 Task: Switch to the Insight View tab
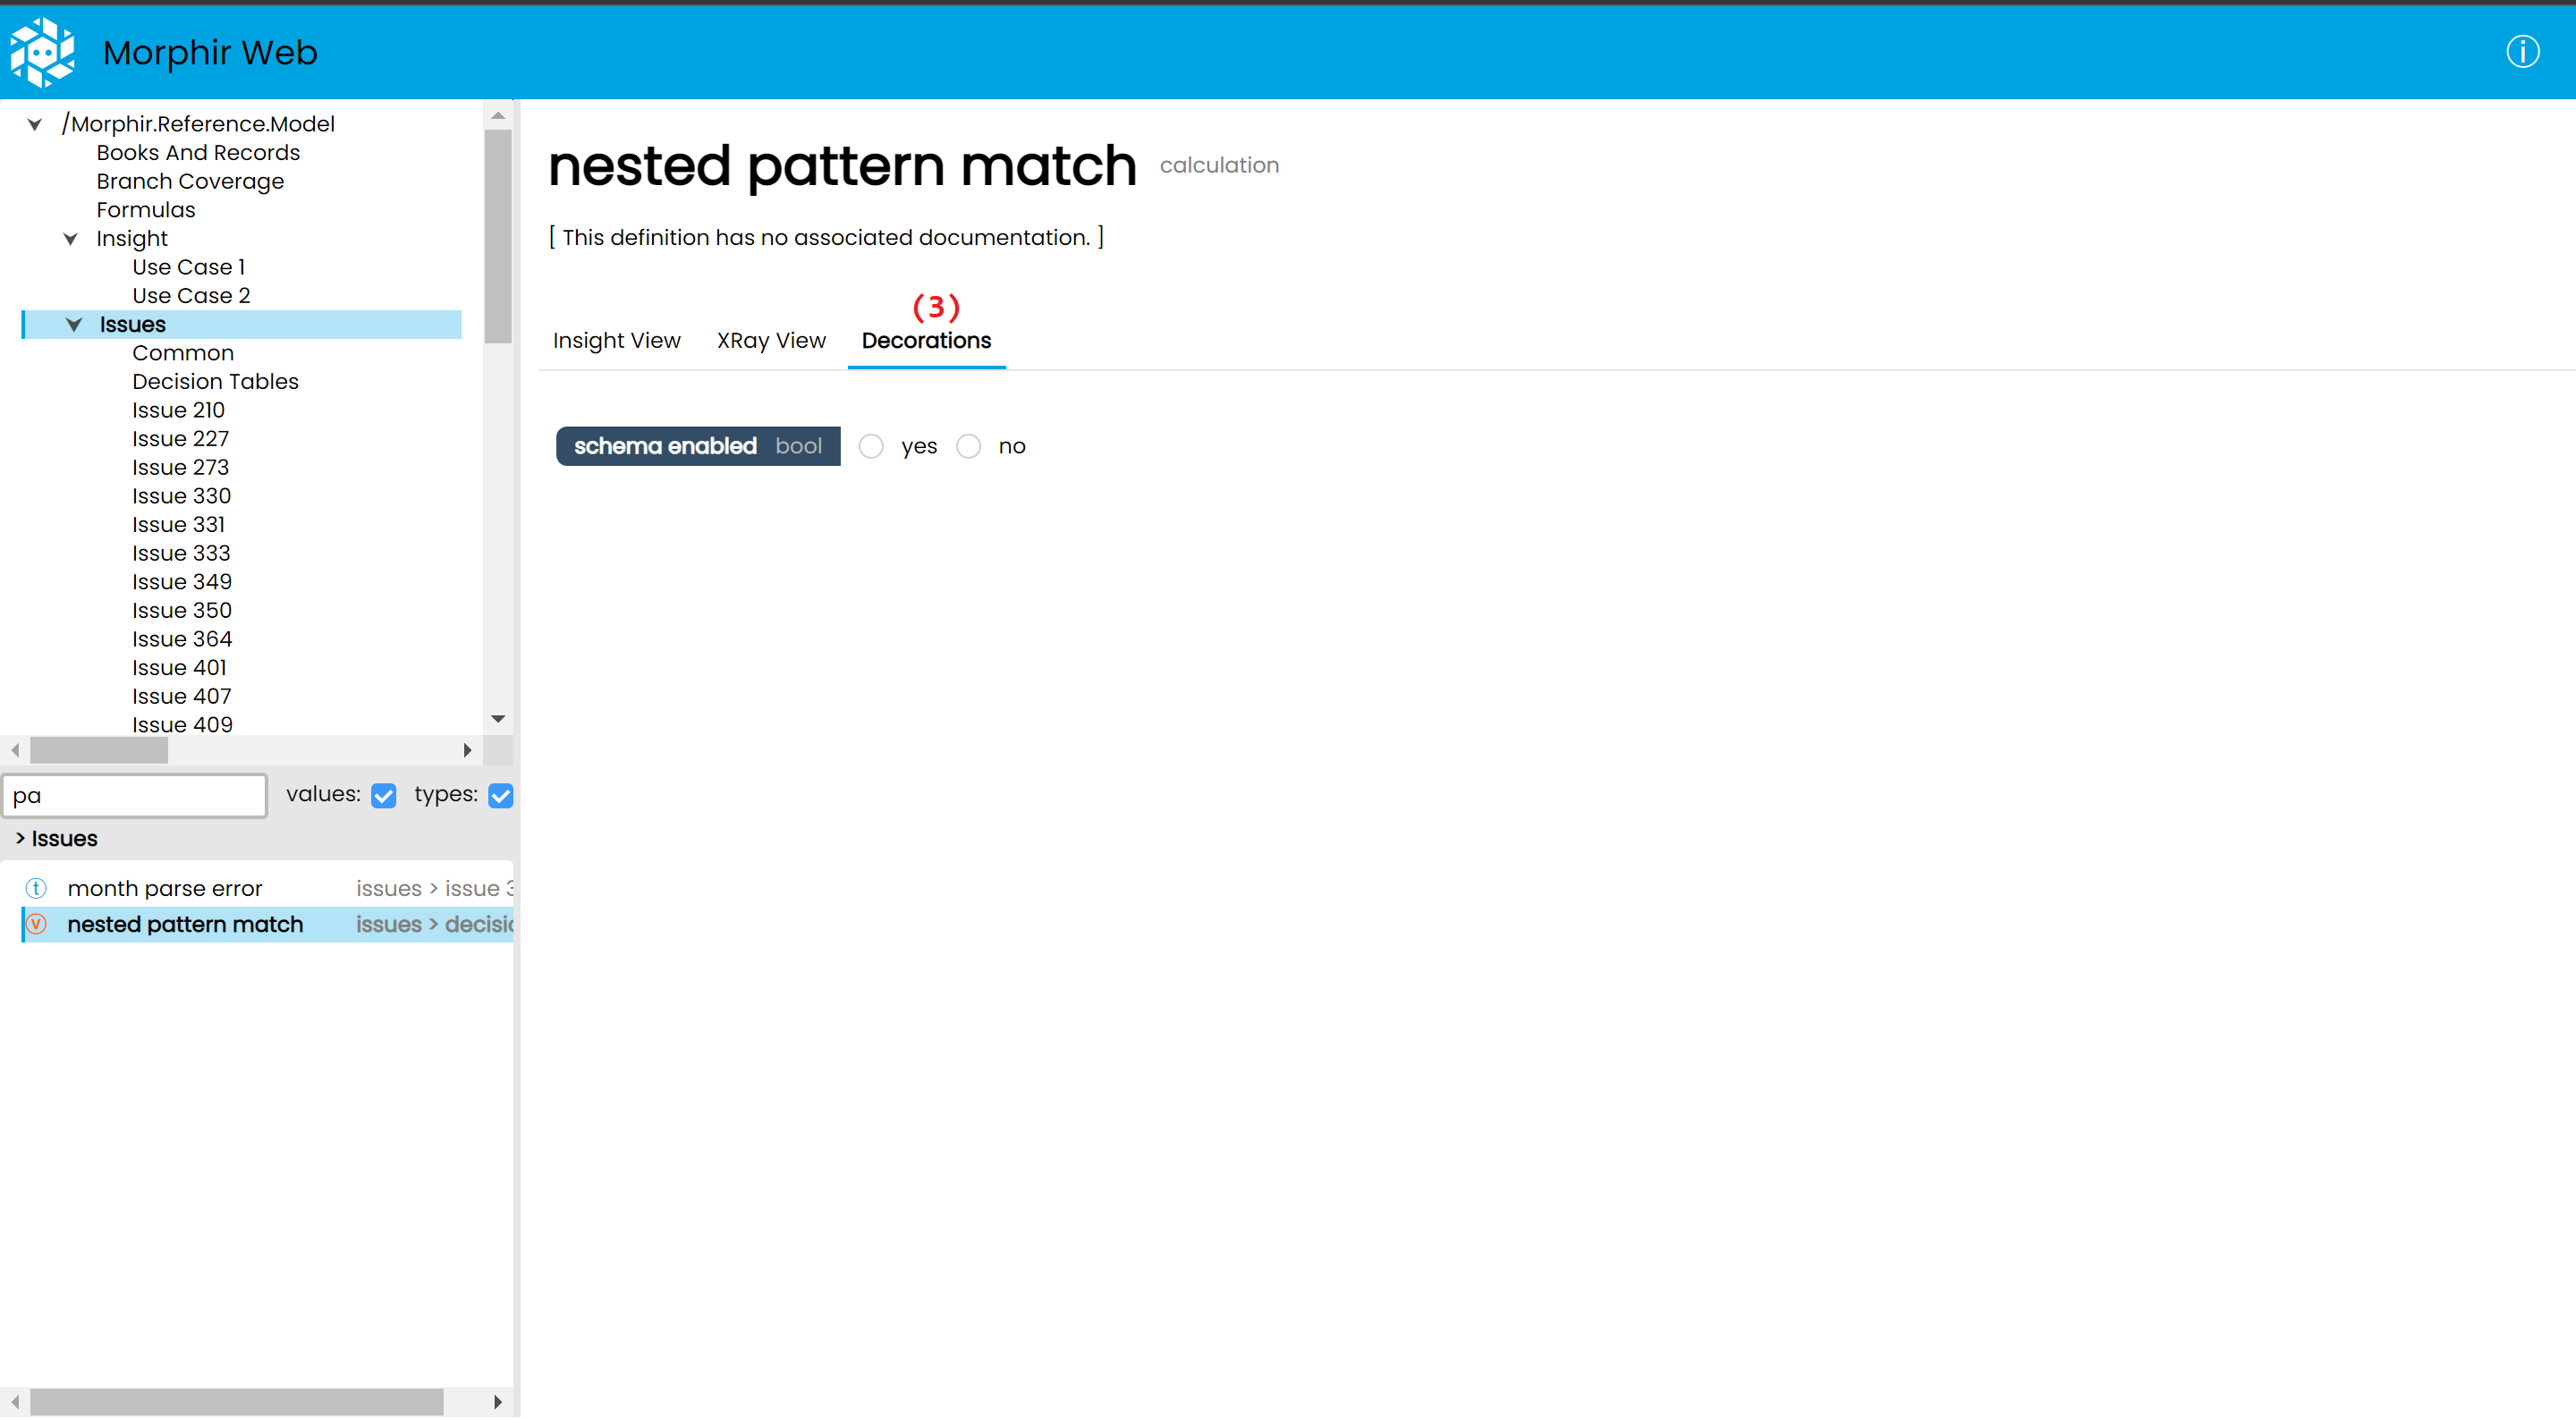tap(616, 341)
